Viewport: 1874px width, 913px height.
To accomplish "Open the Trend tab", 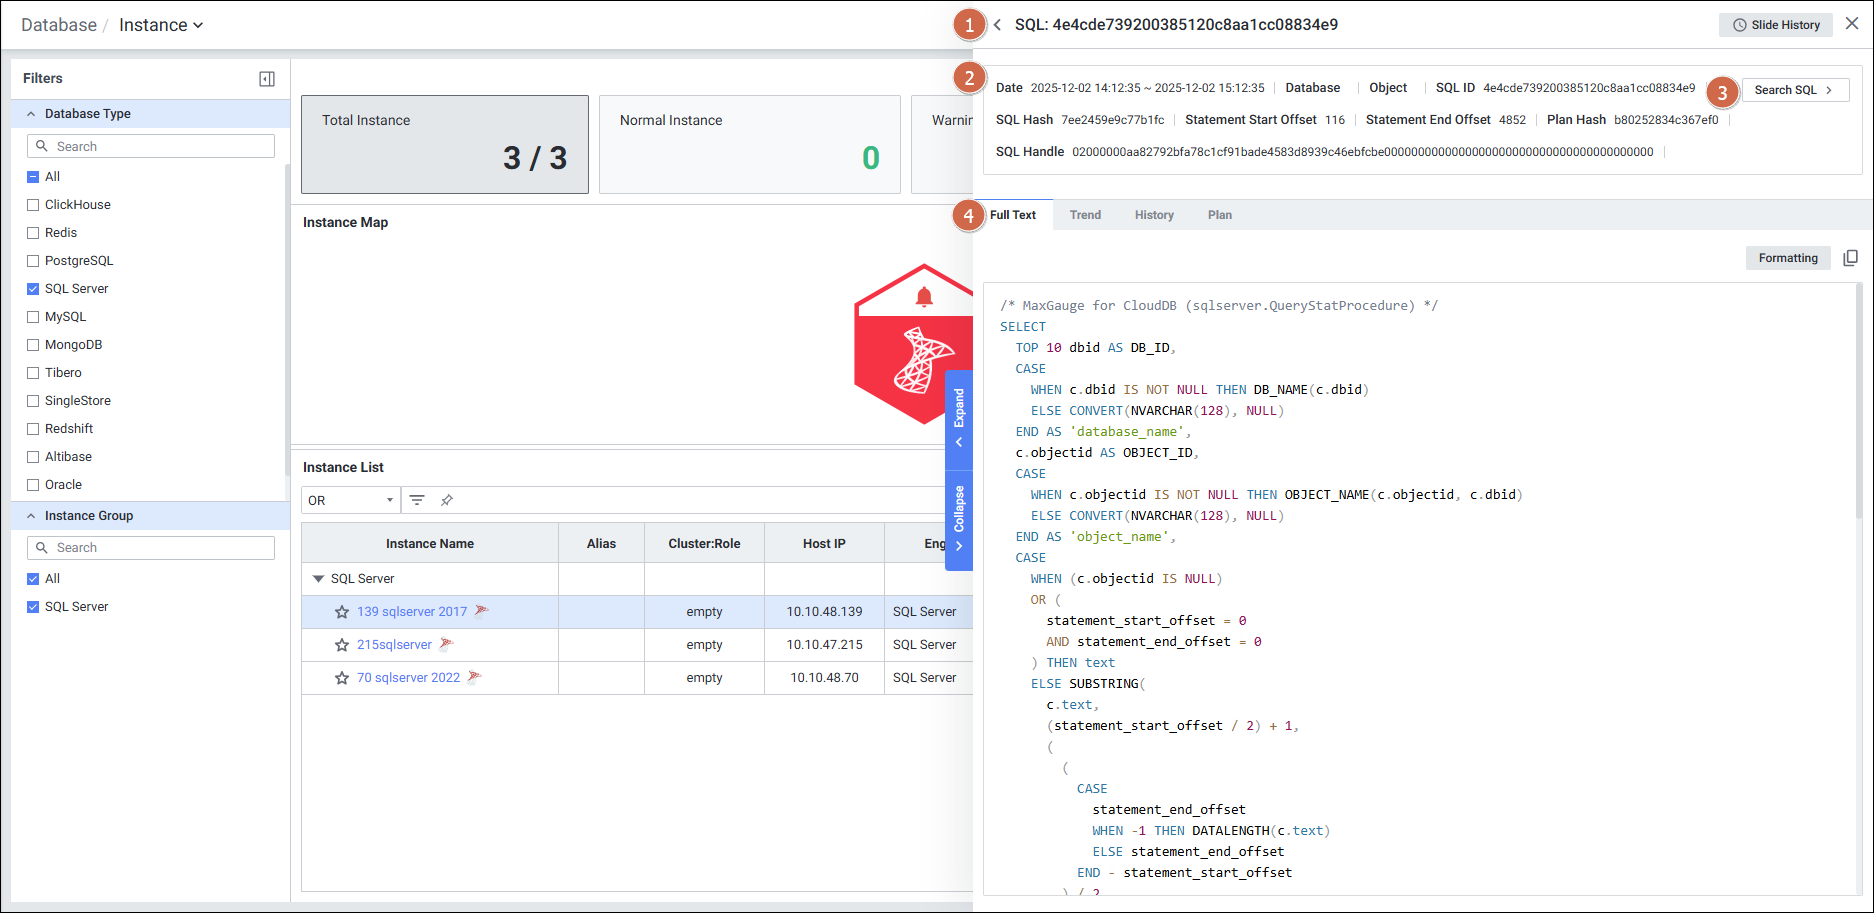I will point(1085,215).
